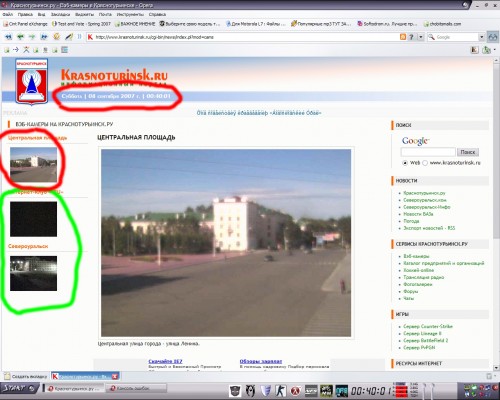Image resolution: width=500 pixels, height=400 pixels.
Task: Launch Half-Life lambda icon in taskbar
Action: [296, 390]
